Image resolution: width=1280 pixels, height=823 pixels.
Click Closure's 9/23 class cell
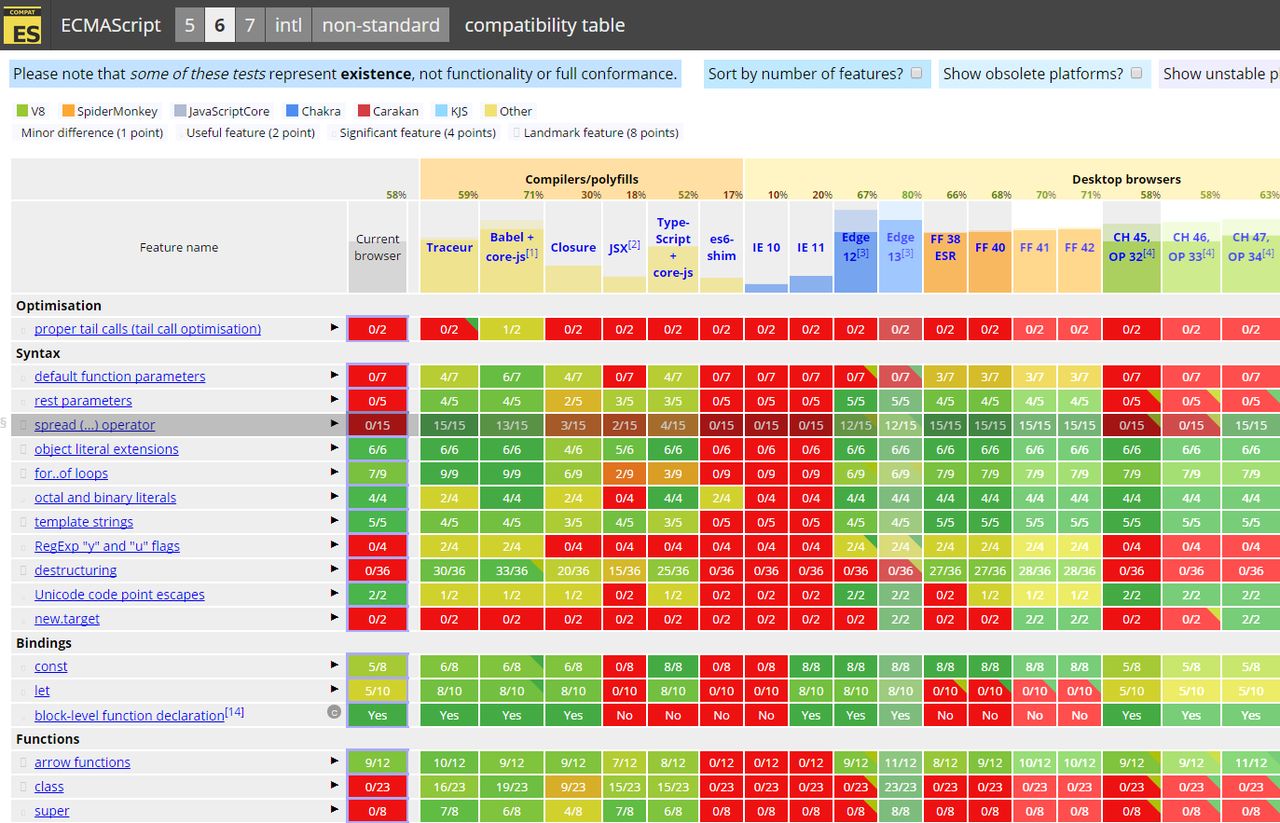click(x=573, y=787)
